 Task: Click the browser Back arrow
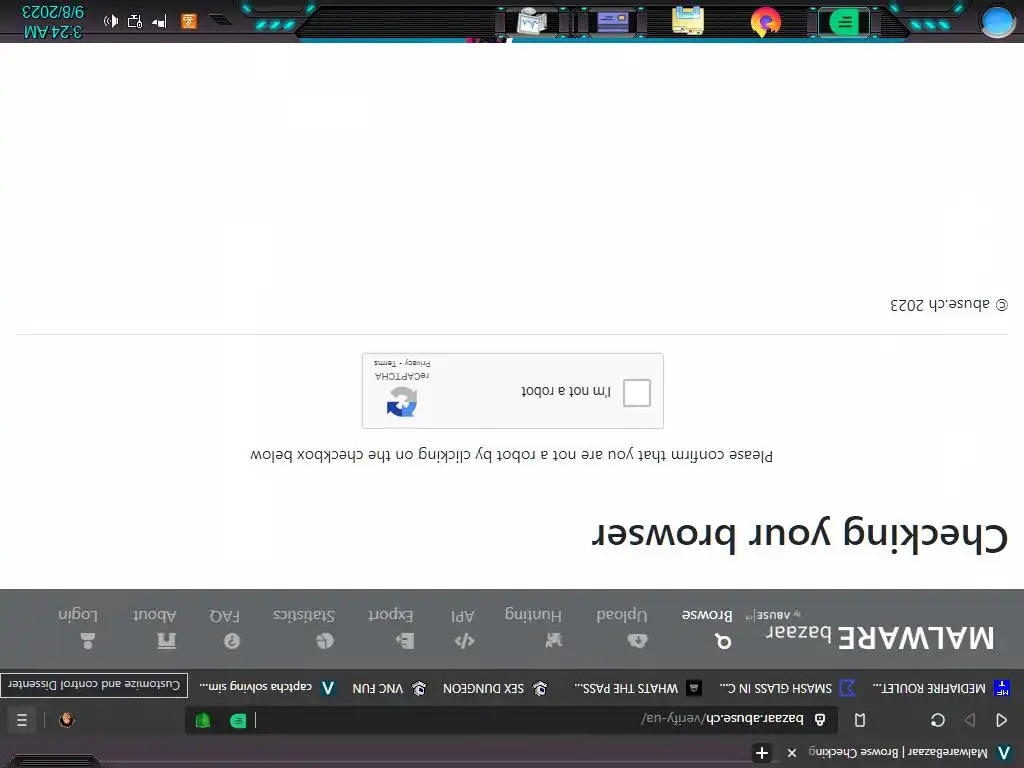(1002, 720)
